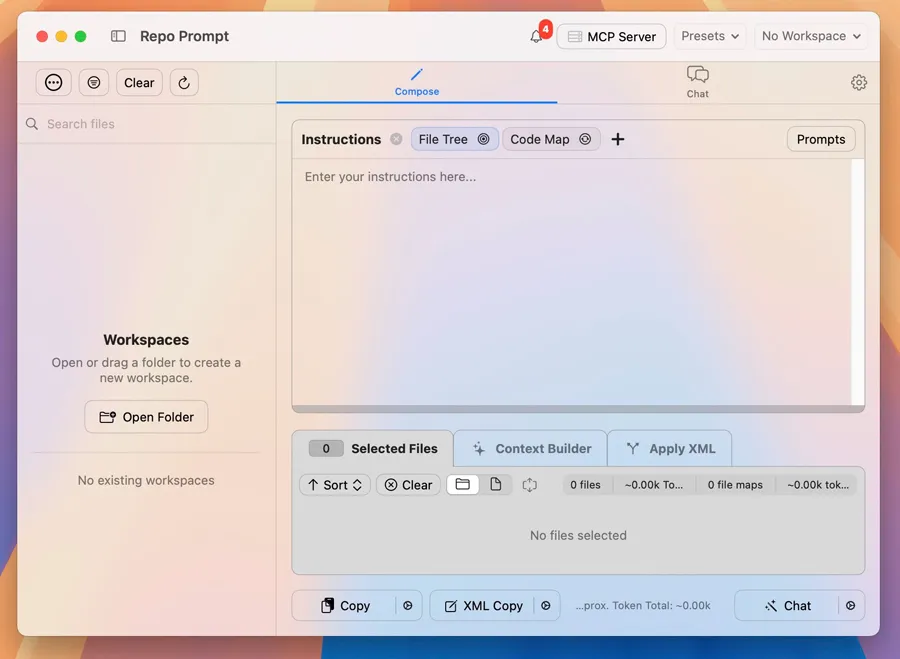
Task: Open the settings gear icon
Action: point(858,83)
